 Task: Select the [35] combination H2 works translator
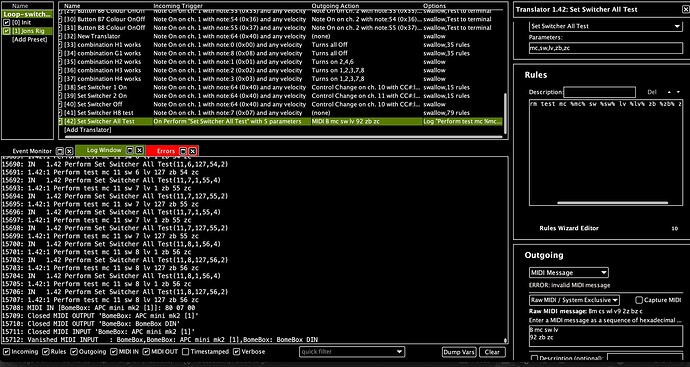tap(281, 62)
